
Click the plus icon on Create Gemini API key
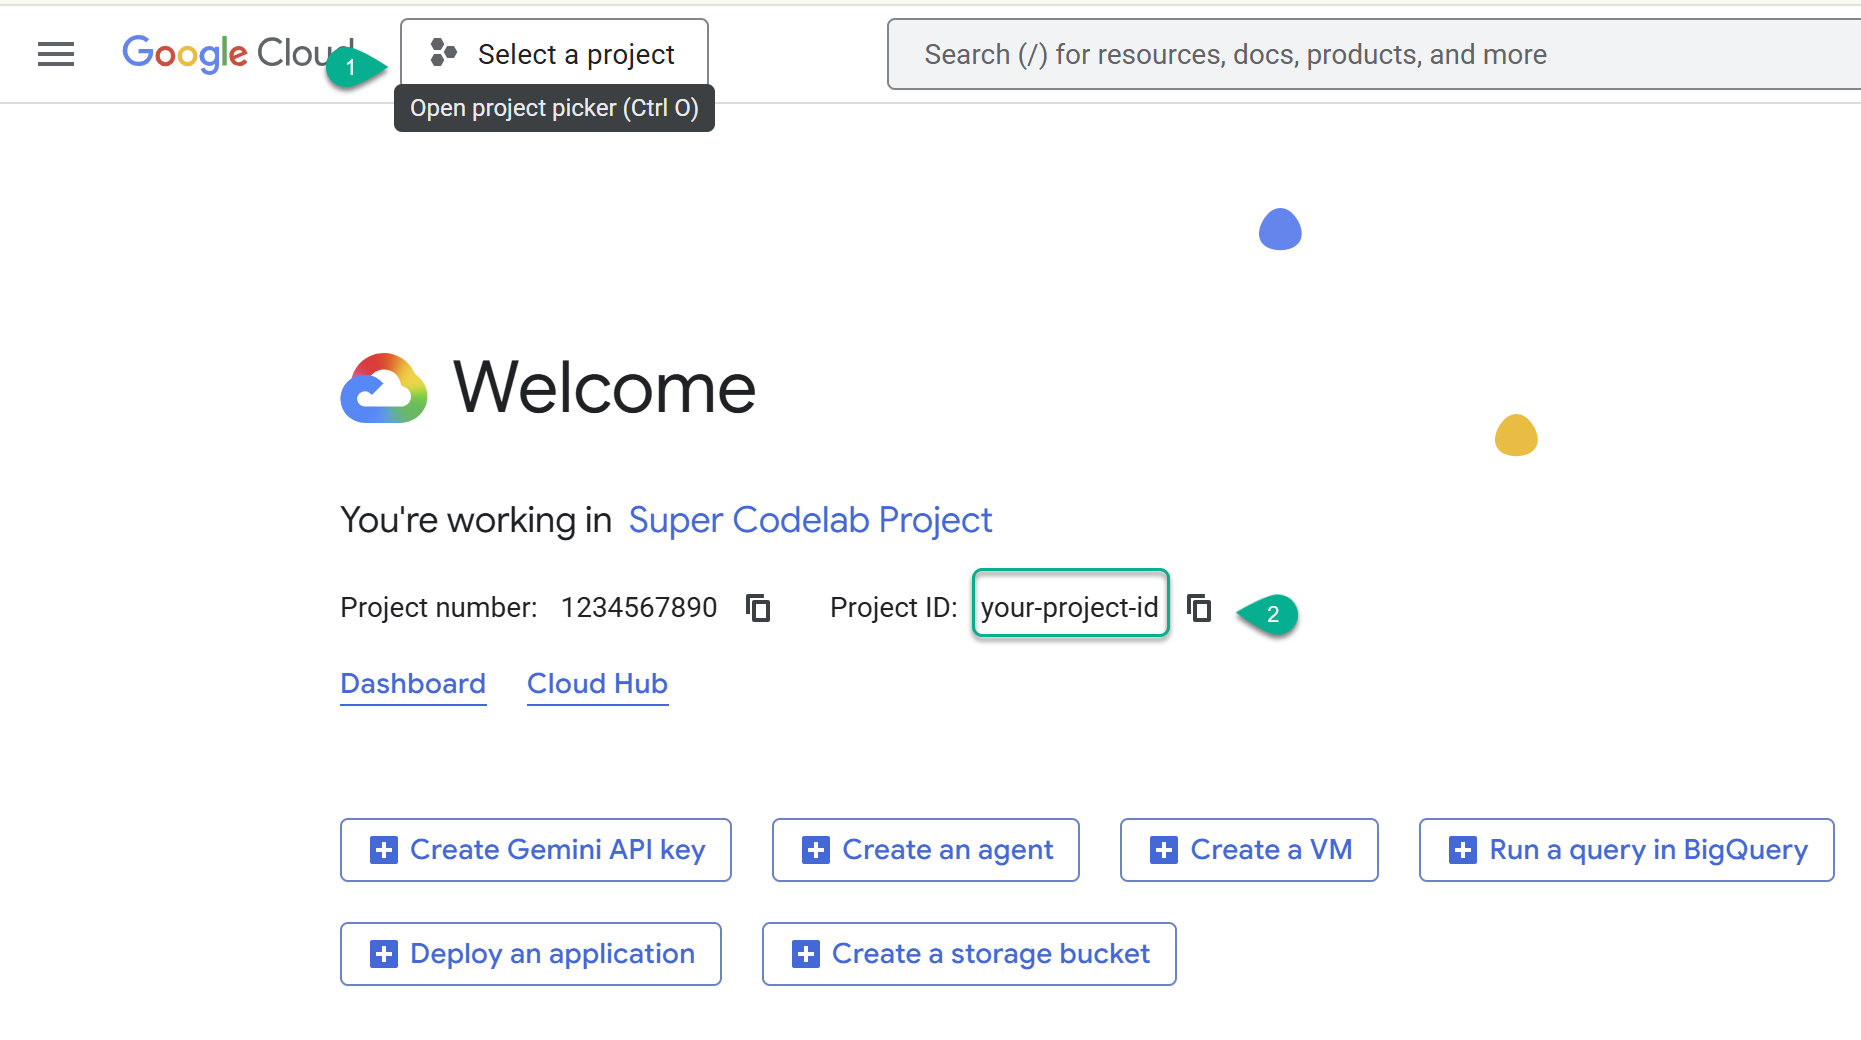pyautogui.click(x=384, y=850)
